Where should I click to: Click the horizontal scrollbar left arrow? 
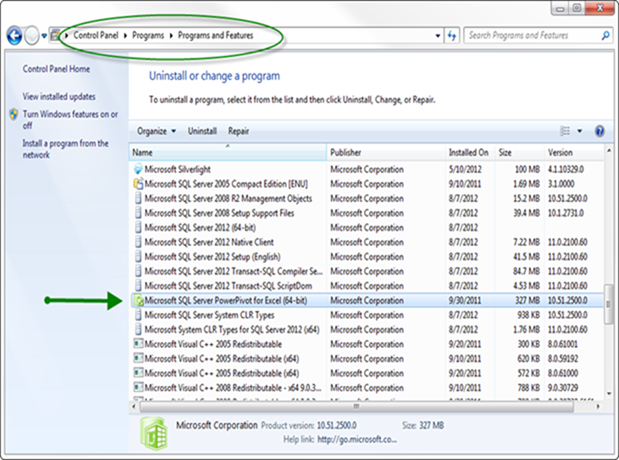[x=134, y=406]
